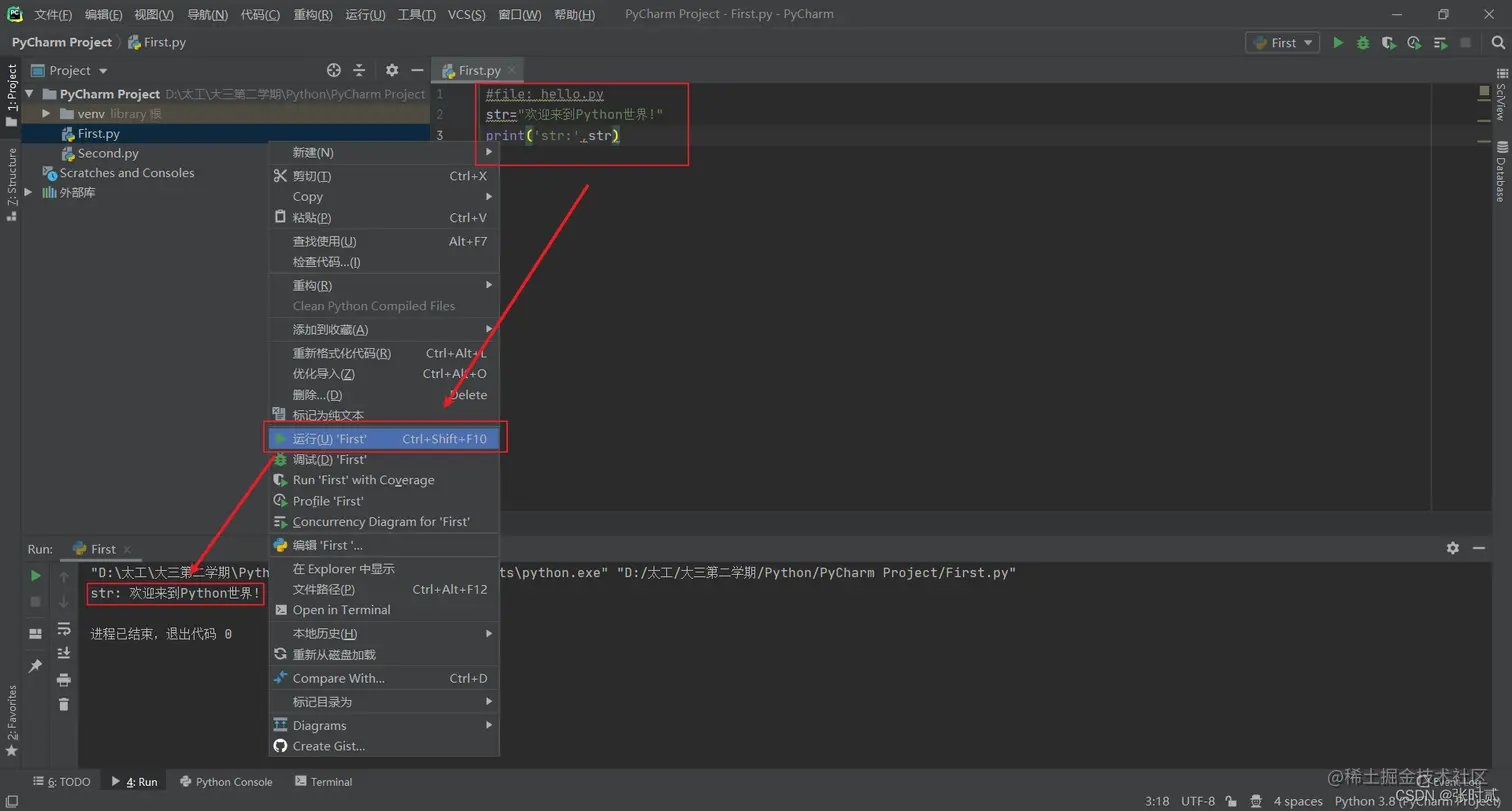Image resolution: width=1512 pixels, height=811 pixels.
Task: Expand the 本地历史(H) submenu
Action: tap(384, 633)
